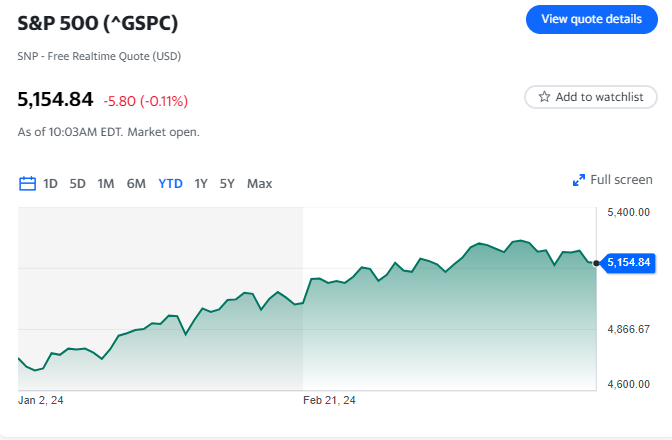Add S&P 500 to watchlist

point(591,97)
